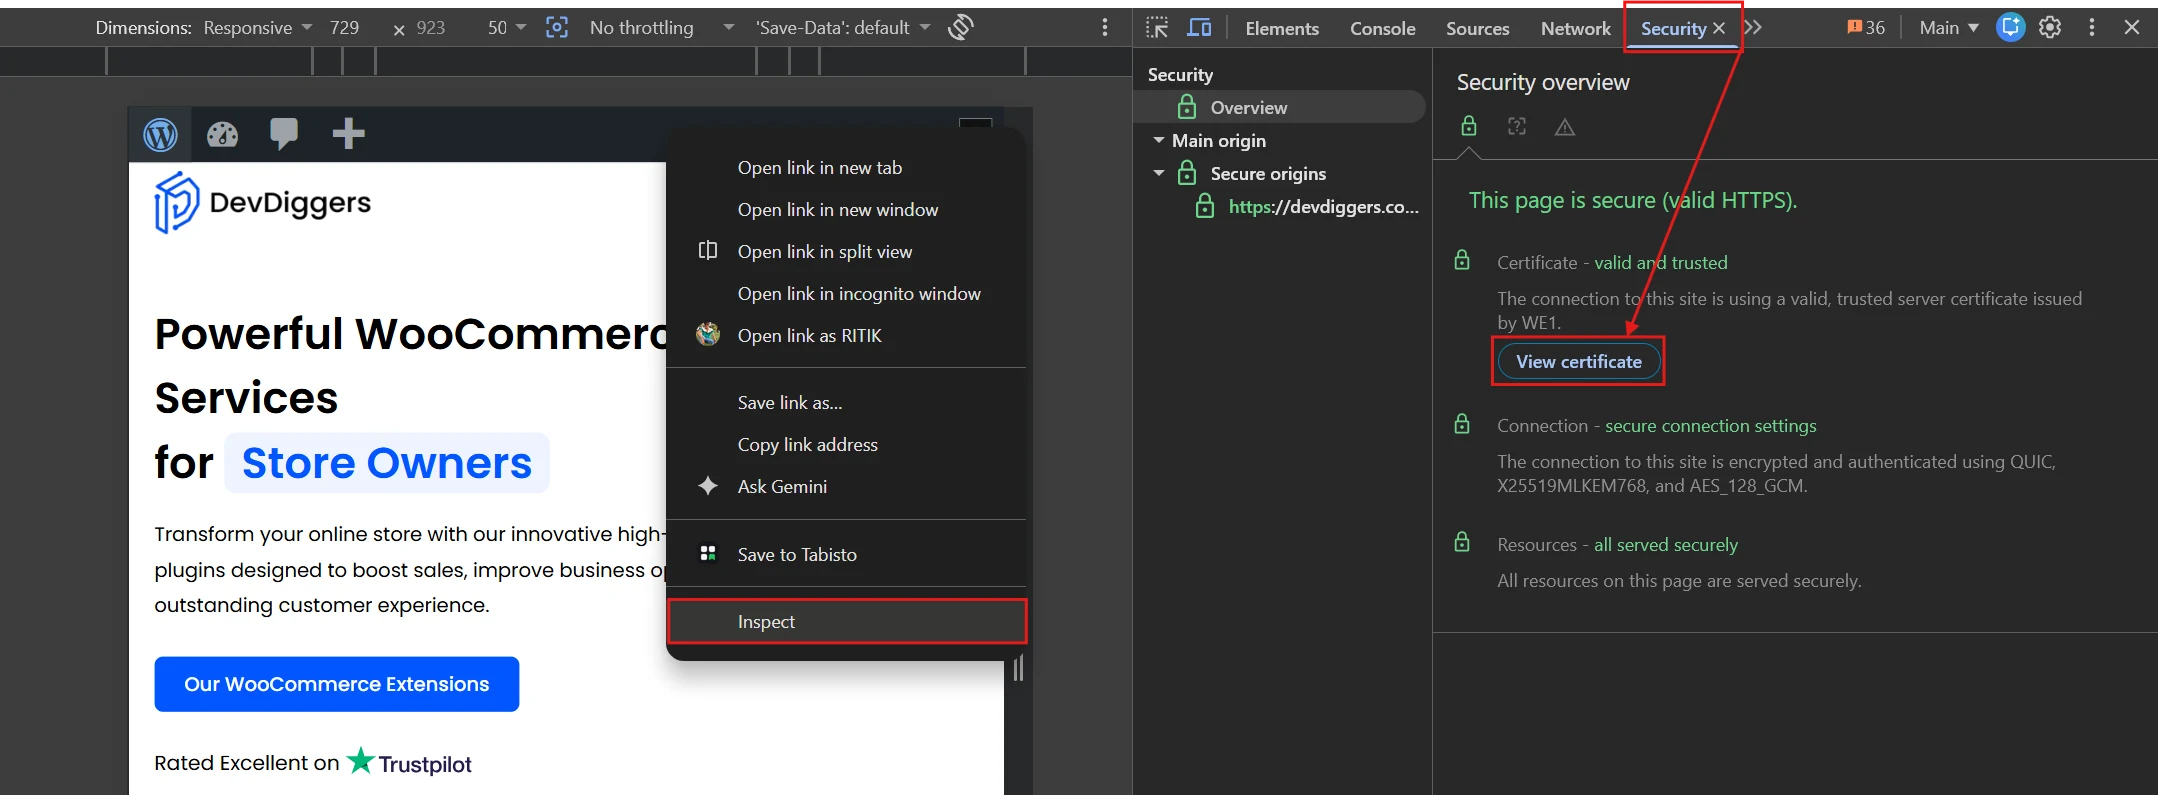Click the 36 issues counter badge
The image size is (2158, 795).
(x=1866, y=28)
